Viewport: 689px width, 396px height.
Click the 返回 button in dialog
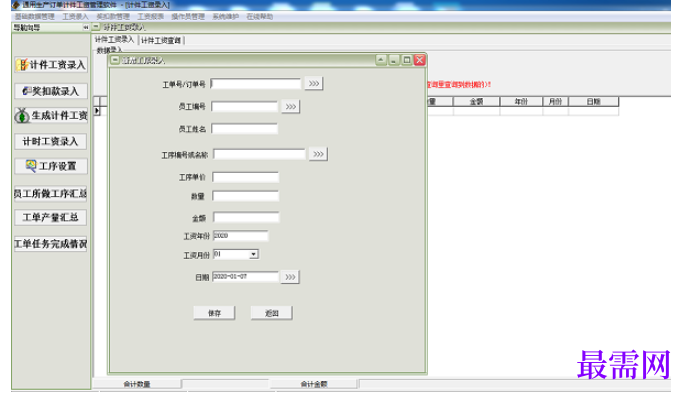click(x=272, y=313)
